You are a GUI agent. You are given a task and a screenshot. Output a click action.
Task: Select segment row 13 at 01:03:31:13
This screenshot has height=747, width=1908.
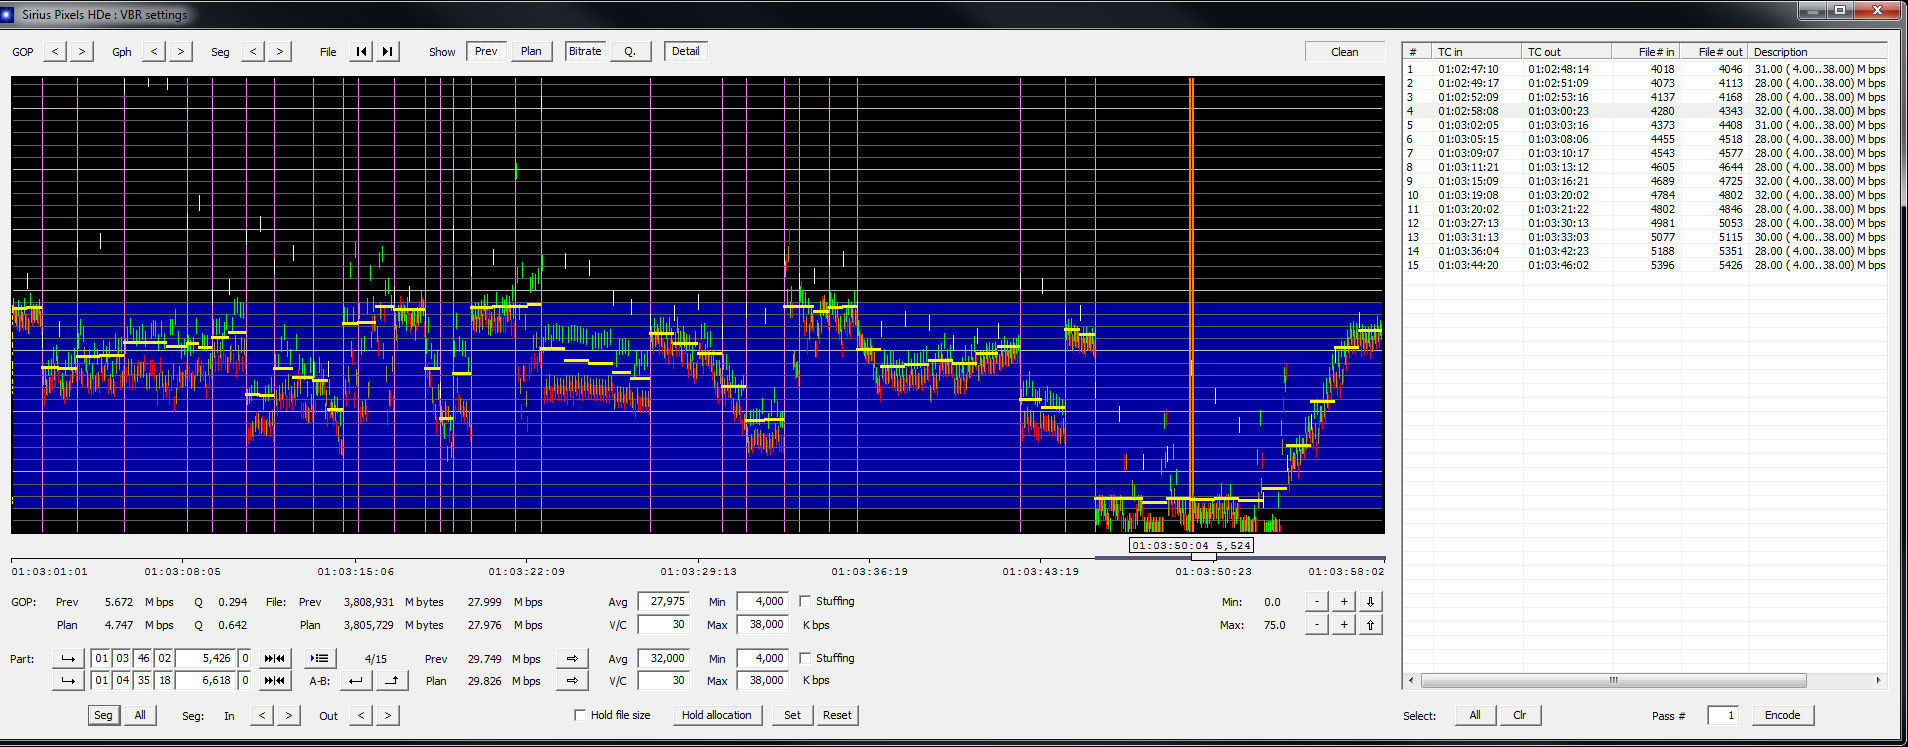tap(1644, 237)
